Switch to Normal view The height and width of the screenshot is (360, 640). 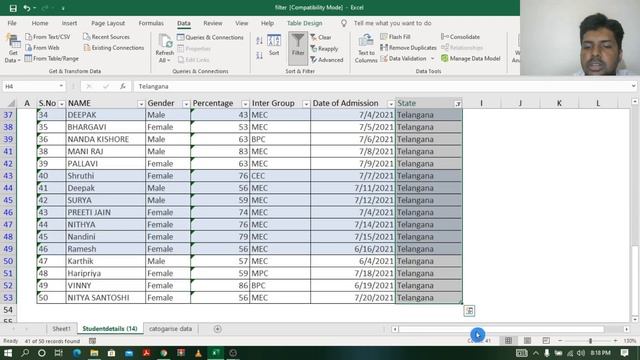[508, 340]
